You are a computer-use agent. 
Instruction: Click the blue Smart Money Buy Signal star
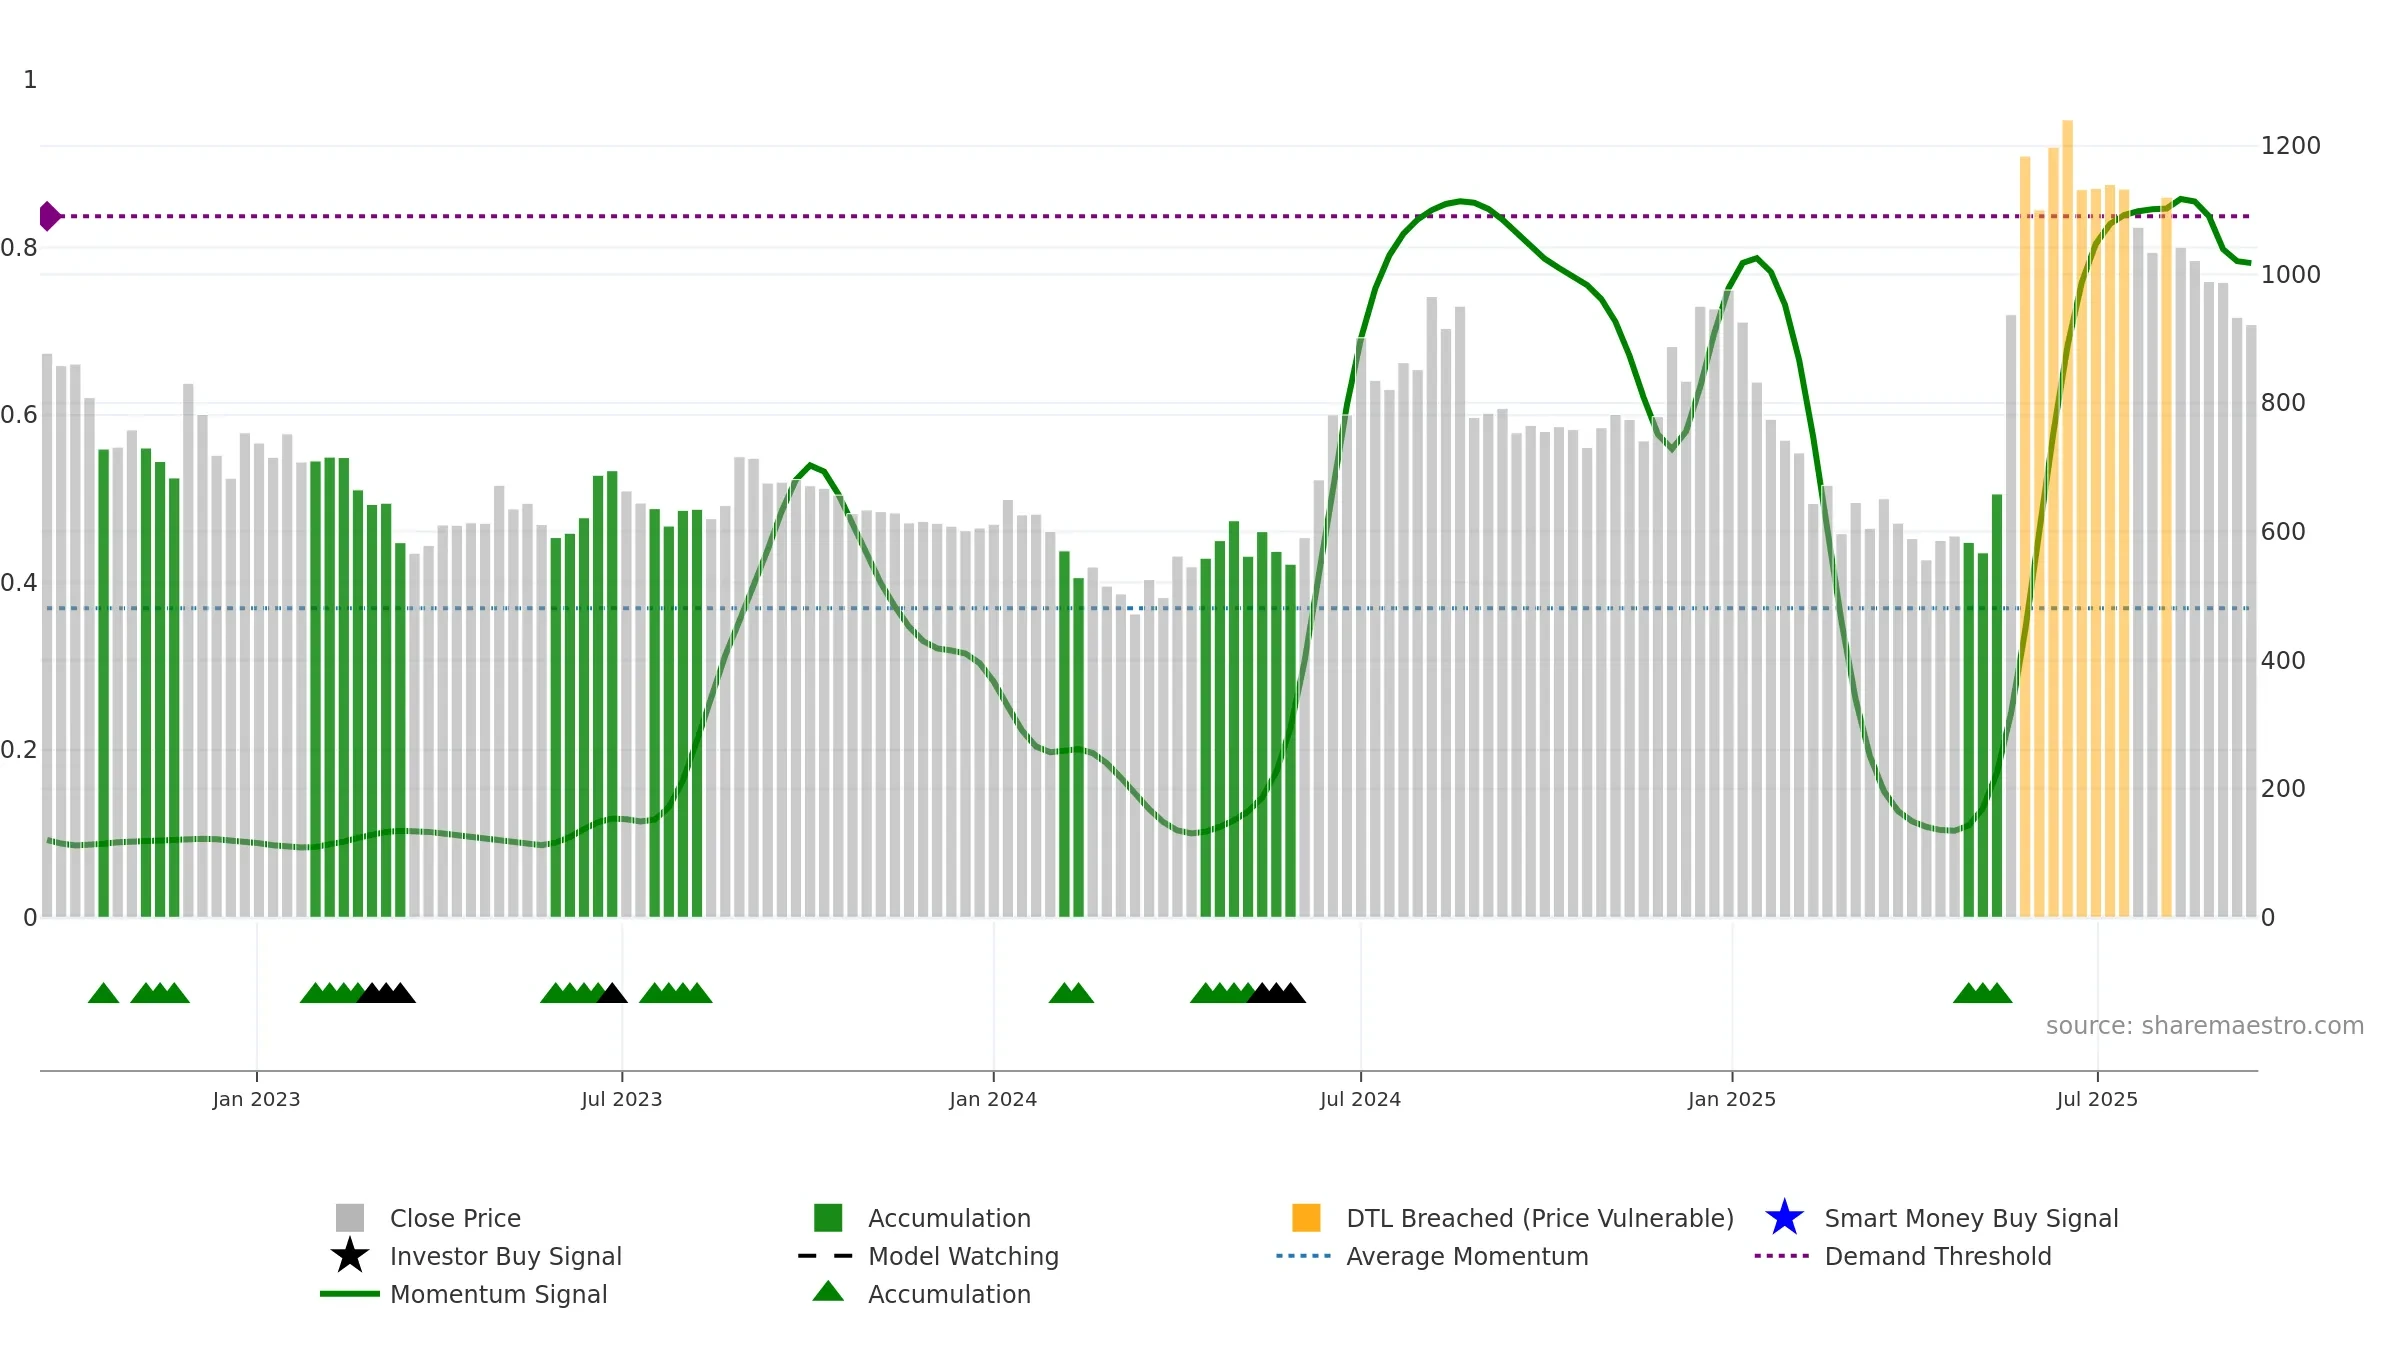pyautogui.click(x=1785, y=1218)
